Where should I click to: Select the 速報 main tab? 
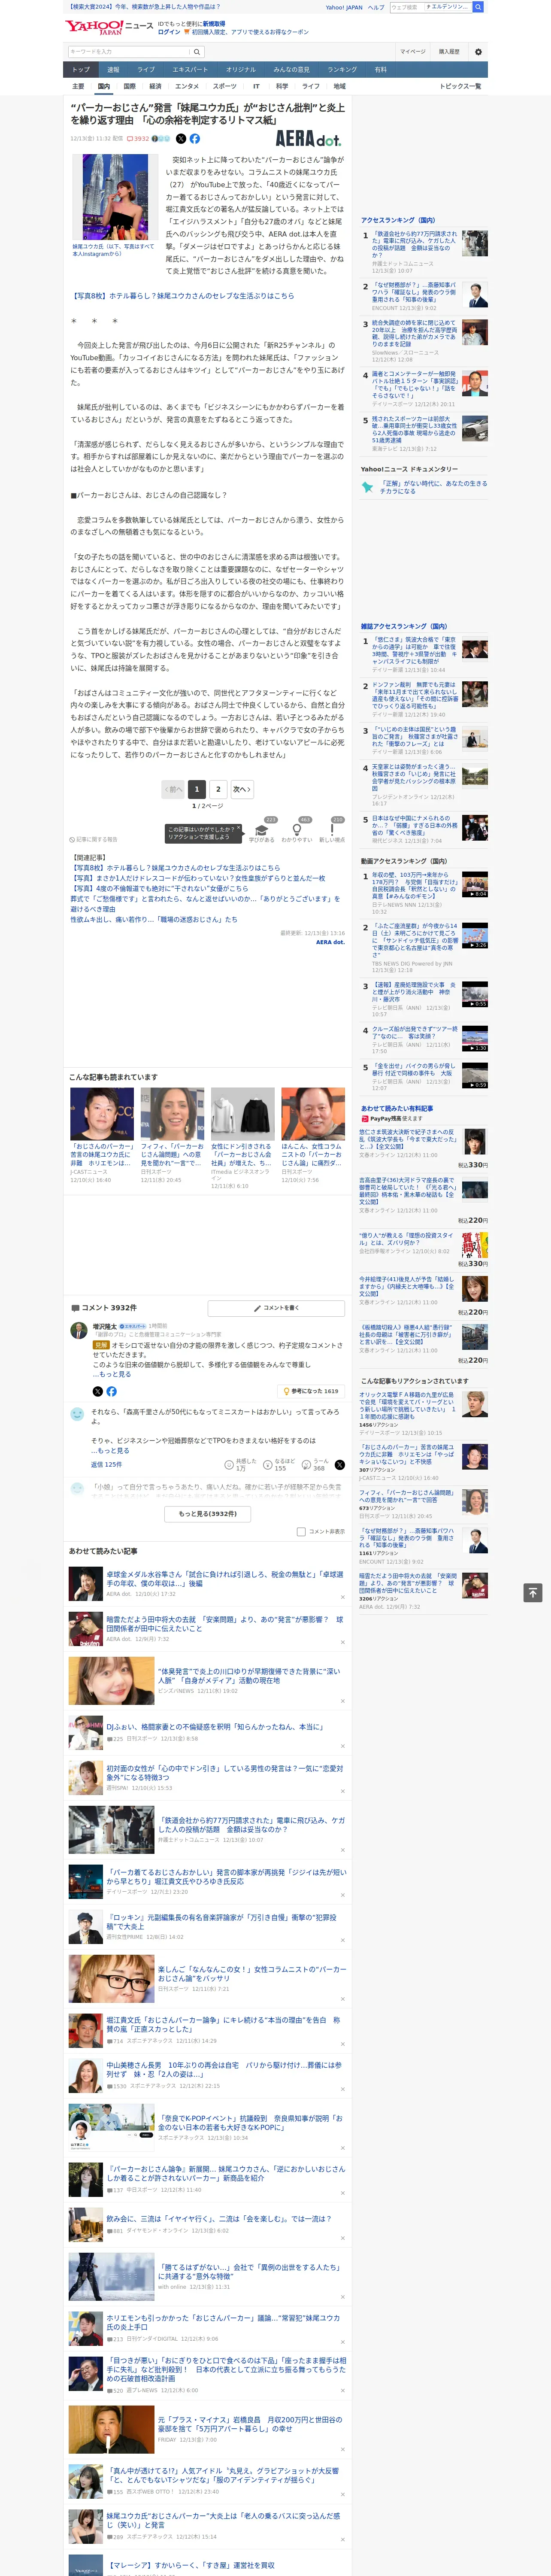pyautogui.click(x=113, y=69)
